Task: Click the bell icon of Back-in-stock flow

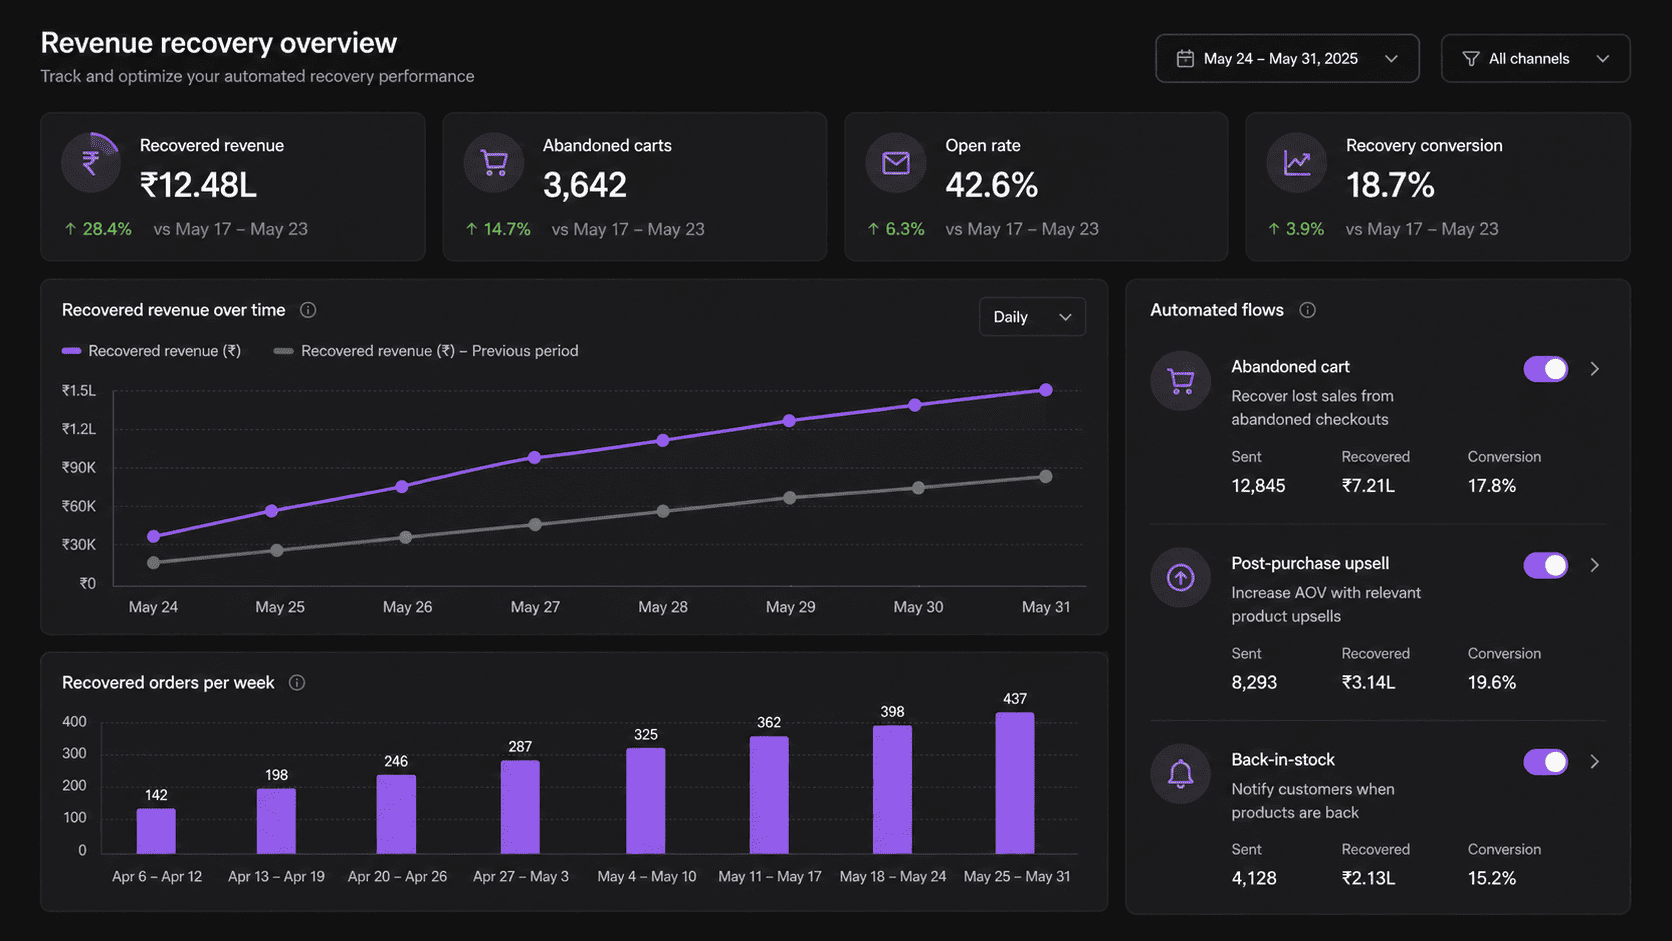Action: 1181,774
